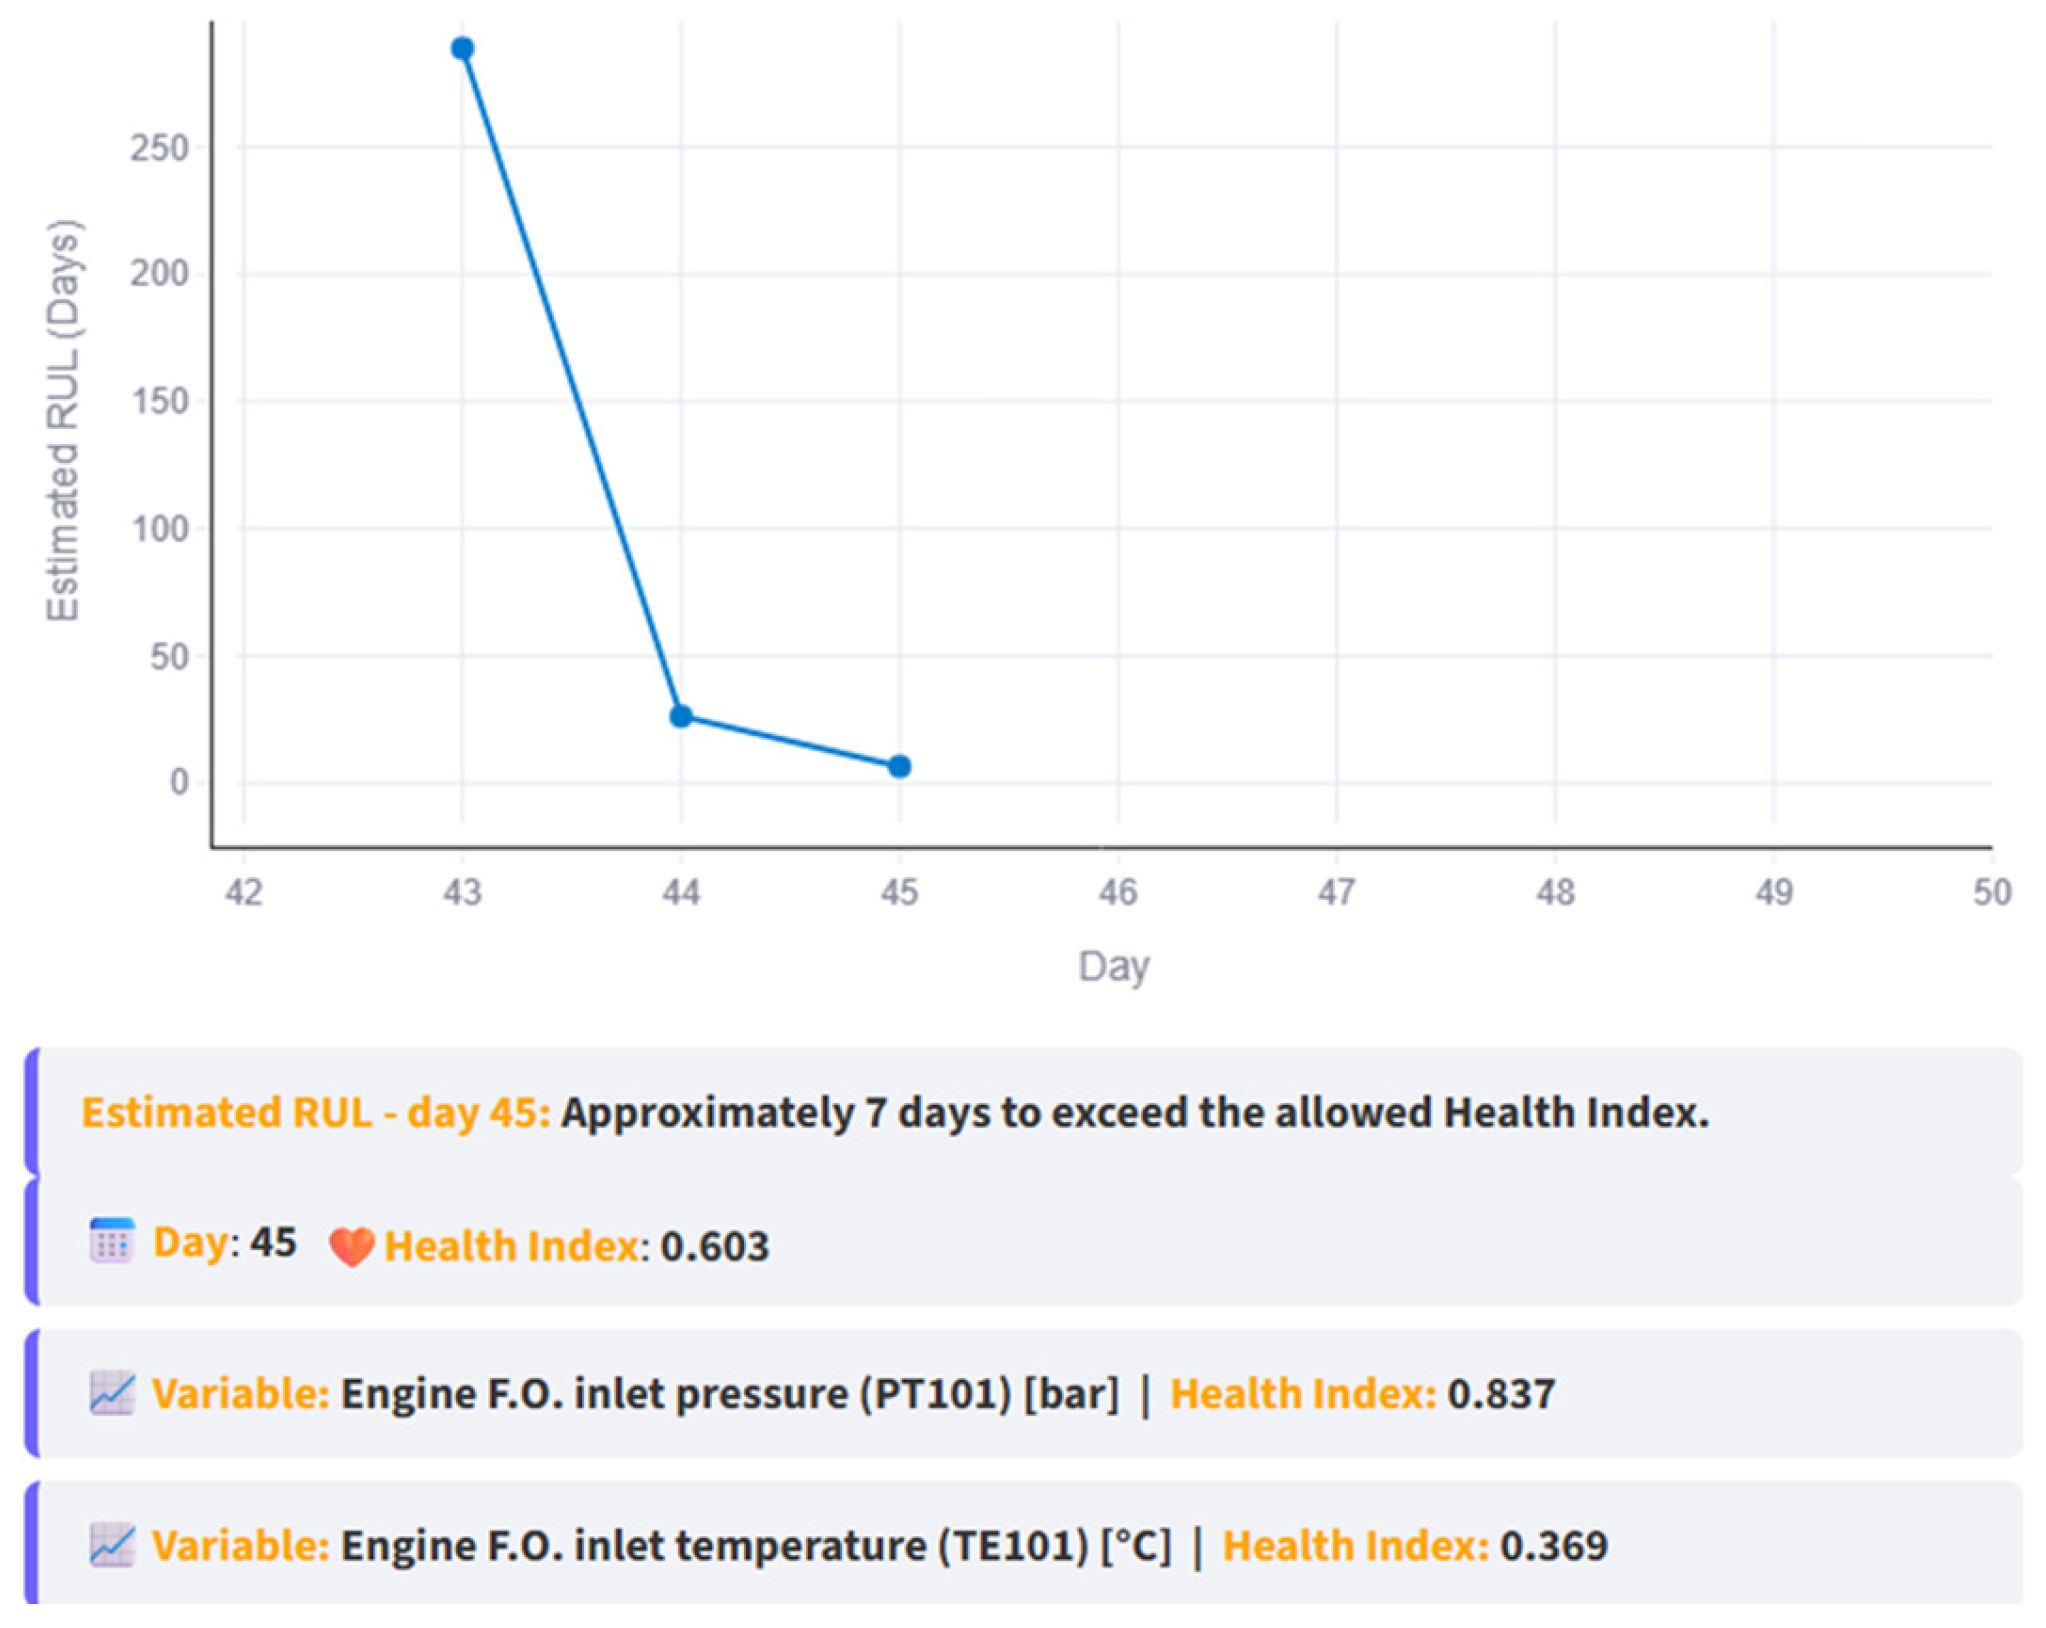The image size is (2046, 1628).
Task: Click the day 44 data point
Action: tap(681, 716)
